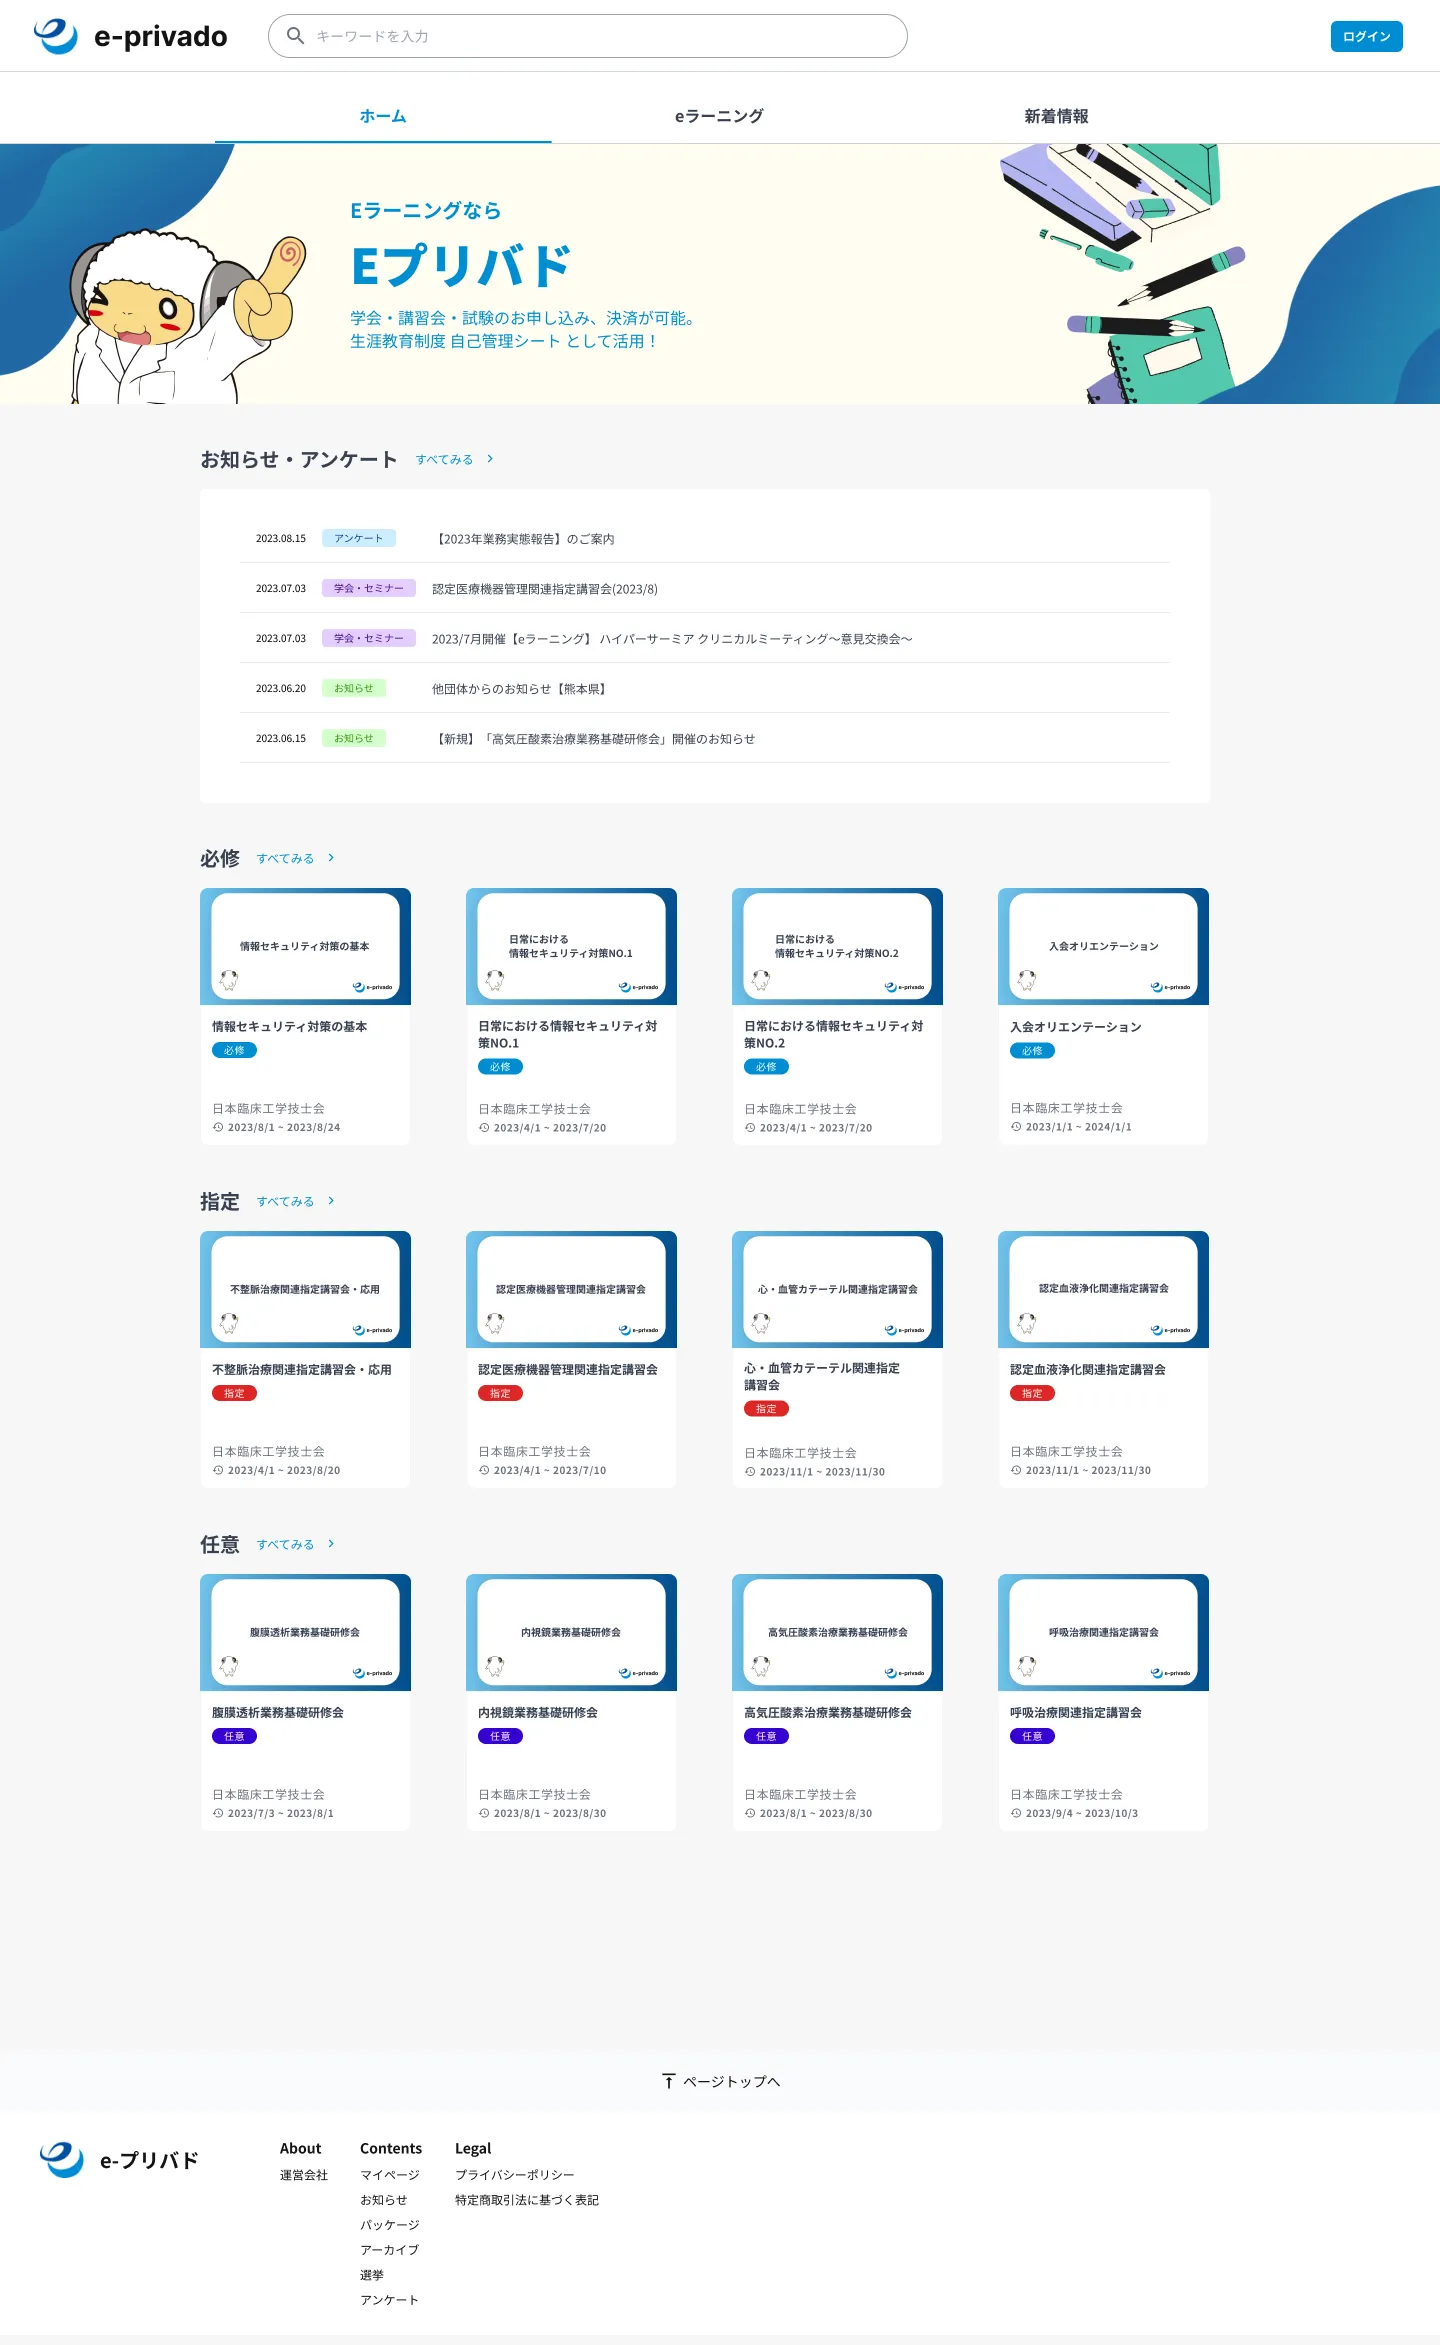Open the 情報セキュリティ対策の基本 course thumbnail

(305, 946)
